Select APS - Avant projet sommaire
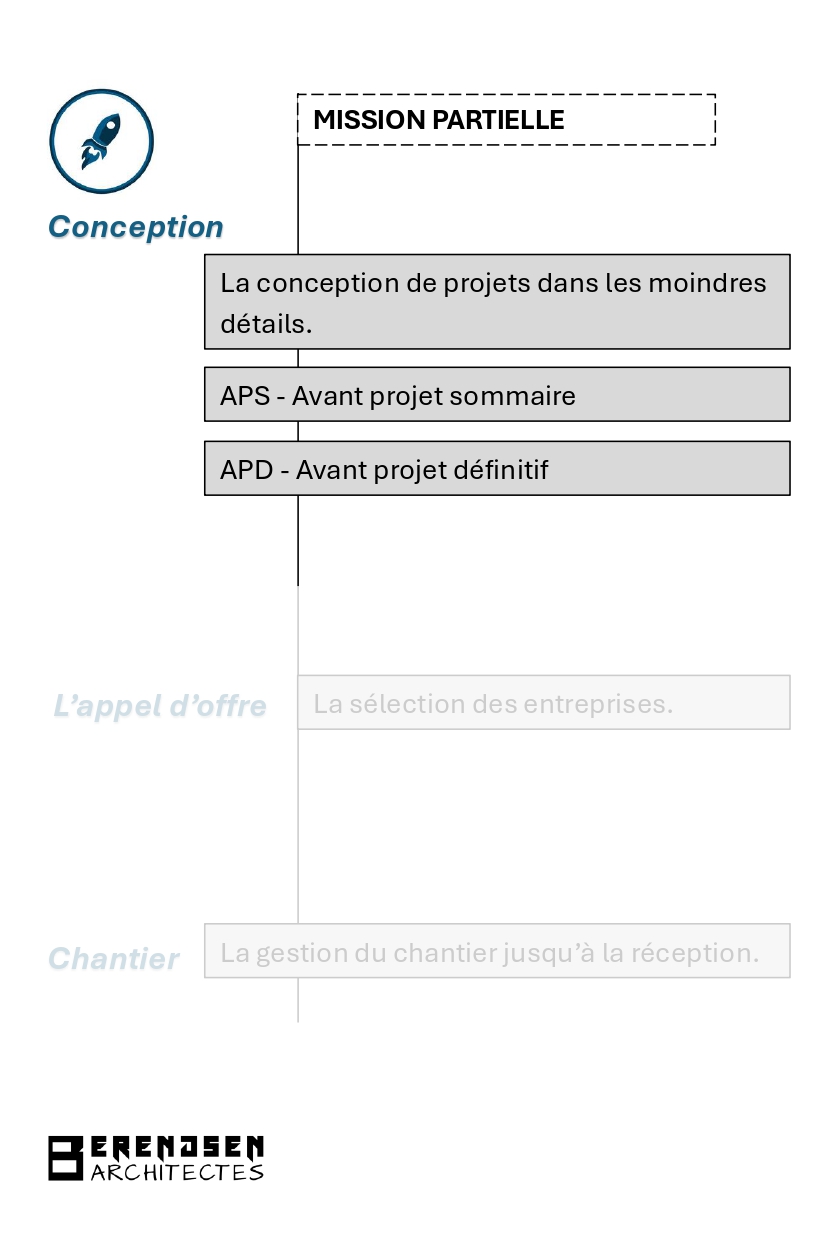The height and width of the screenshot is (1240, 827). pyautogui.click(x=497, y=394)
